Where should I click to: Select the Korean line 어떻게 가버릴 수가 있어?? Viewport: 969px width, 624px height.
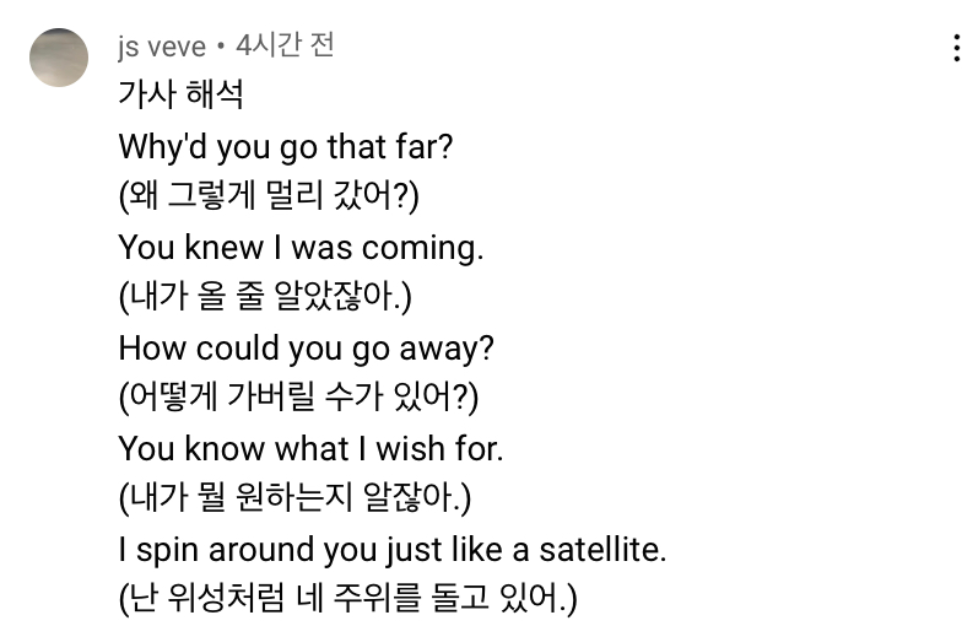click(298, 398)
